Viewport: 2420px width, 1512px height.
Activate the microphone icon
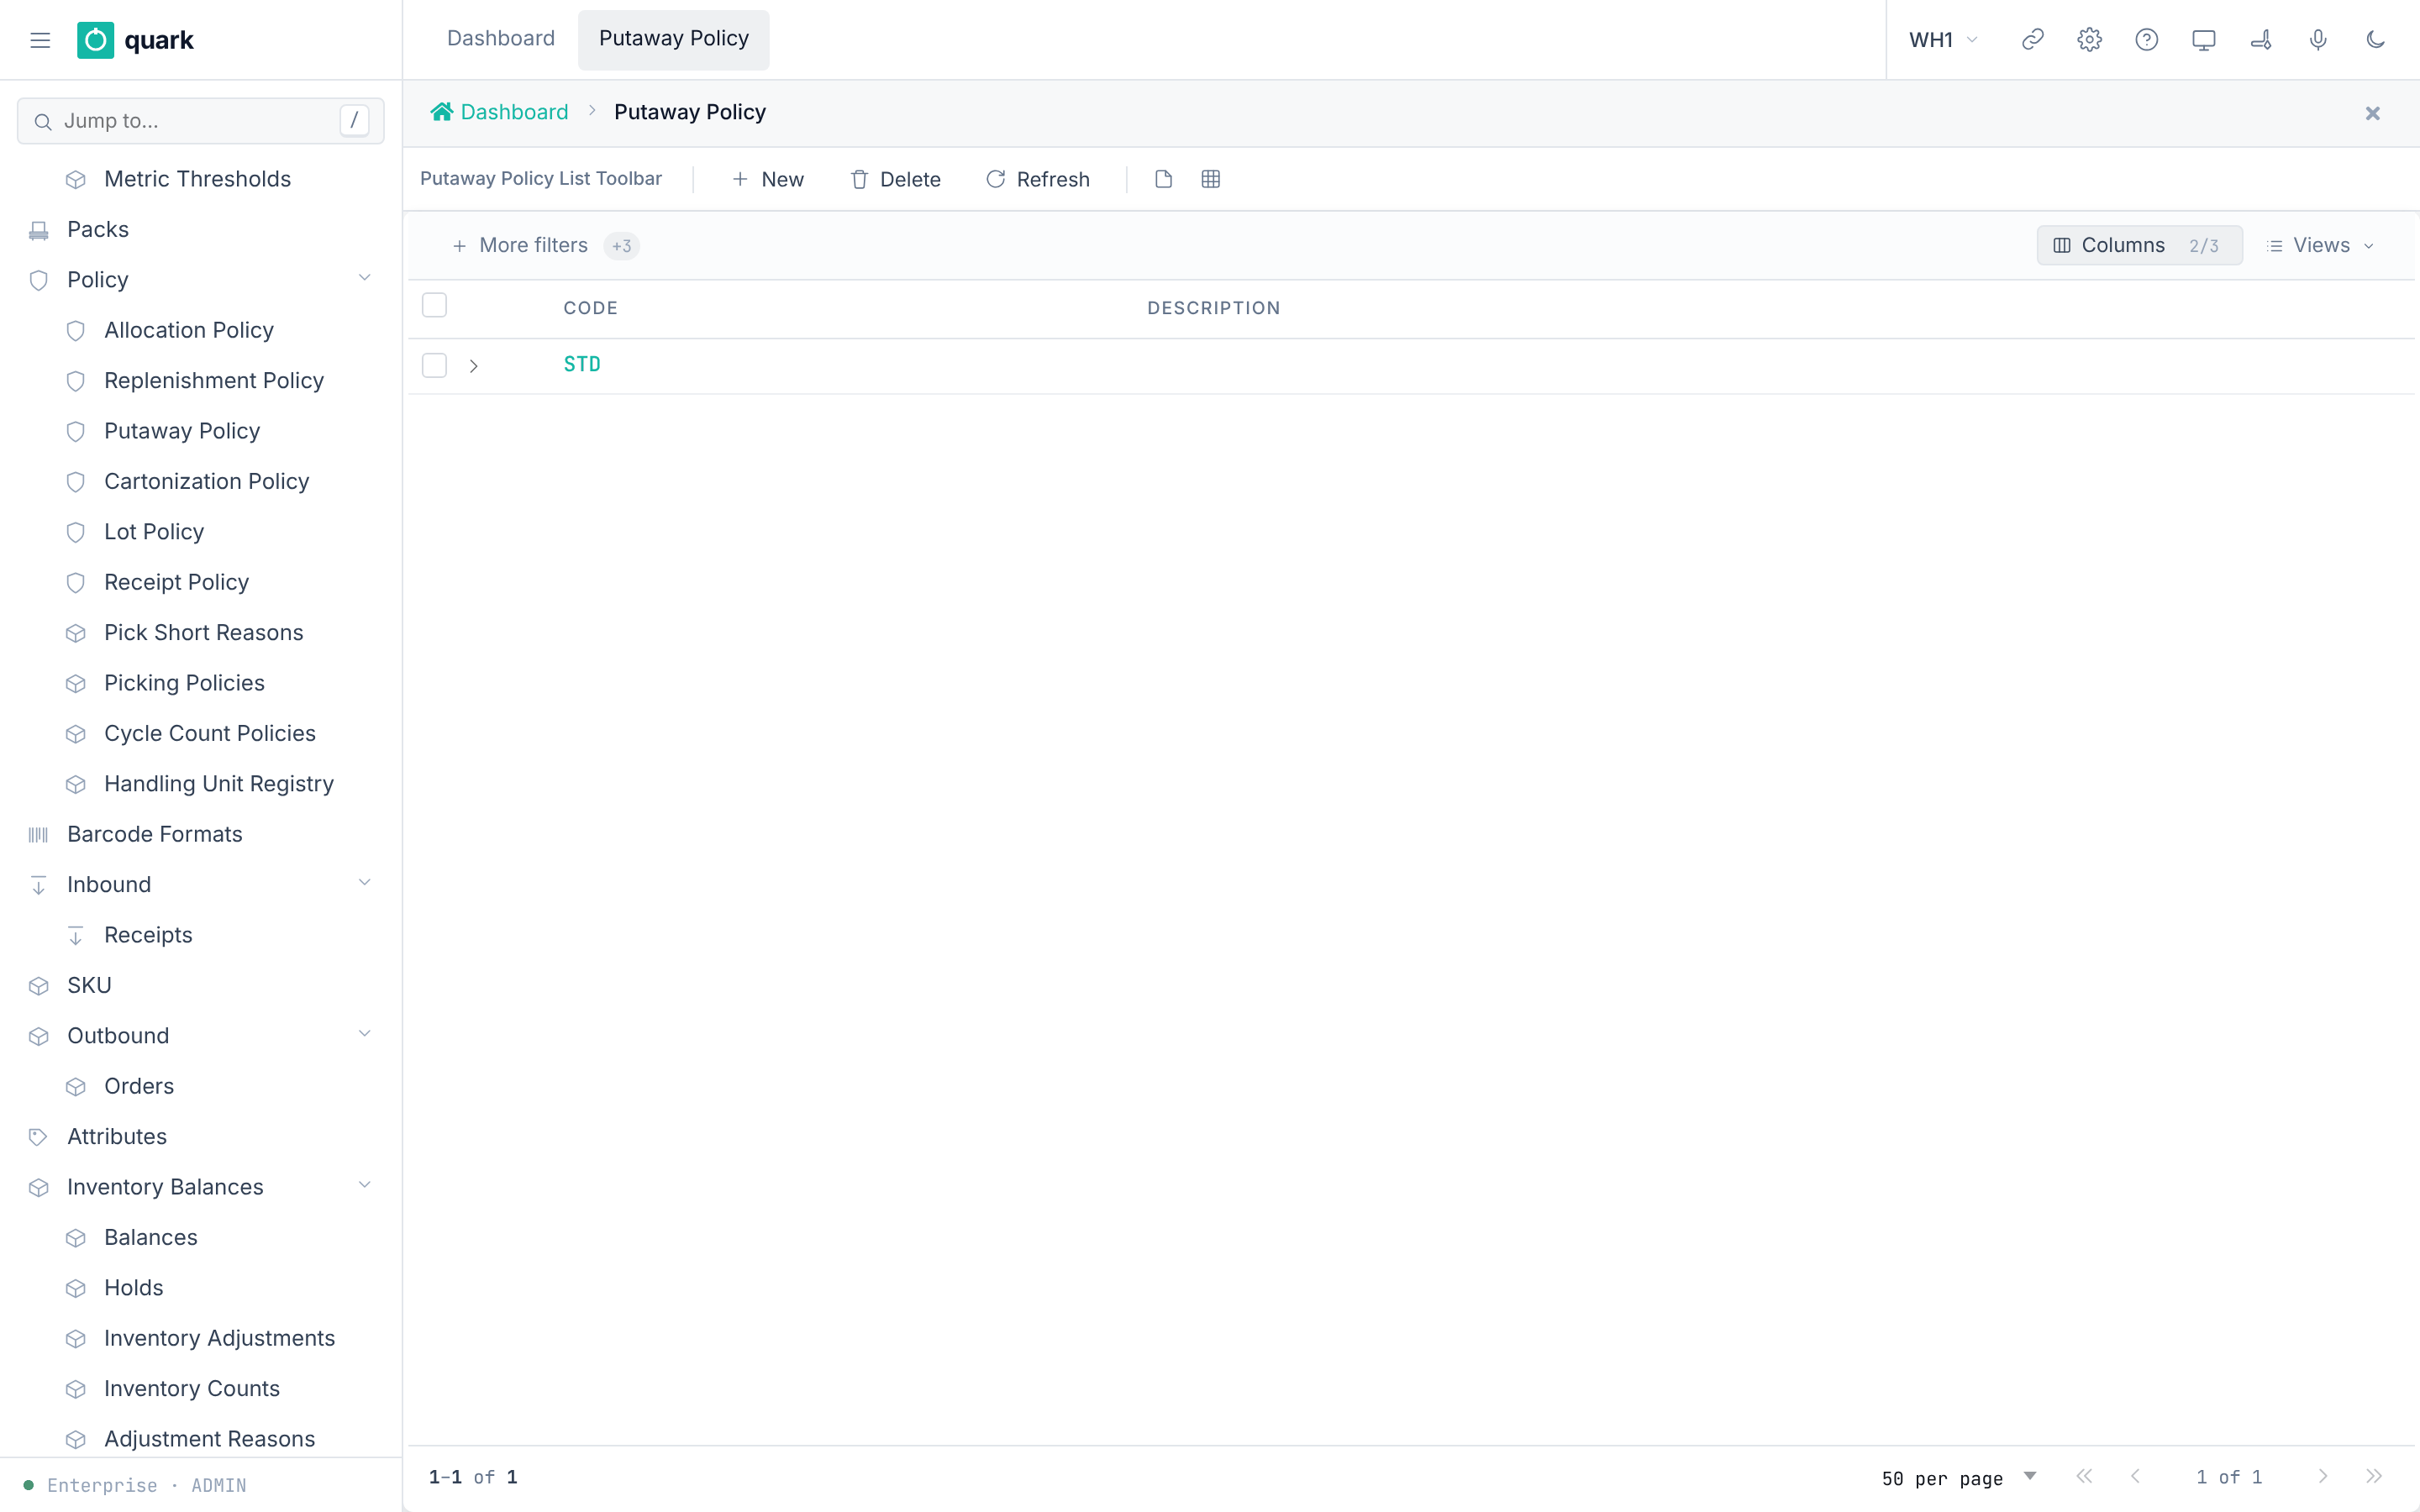[x=2317, y=40]
